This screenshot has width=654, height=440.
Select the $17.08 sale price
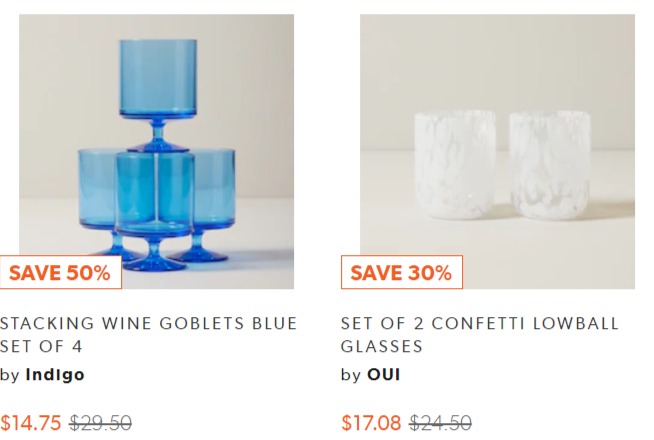[372, 423]
